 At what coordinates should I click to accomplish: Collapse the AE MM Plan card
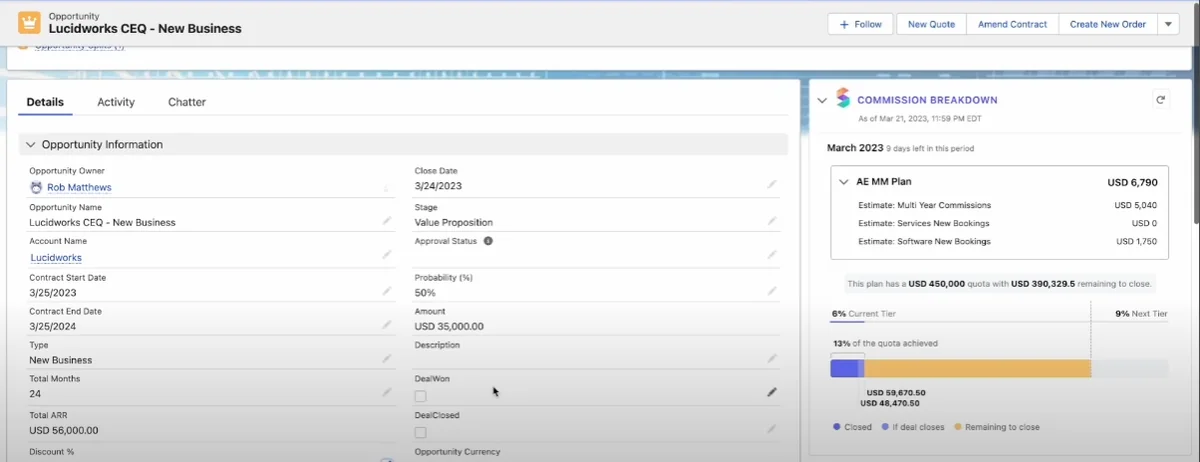(842, 183)
